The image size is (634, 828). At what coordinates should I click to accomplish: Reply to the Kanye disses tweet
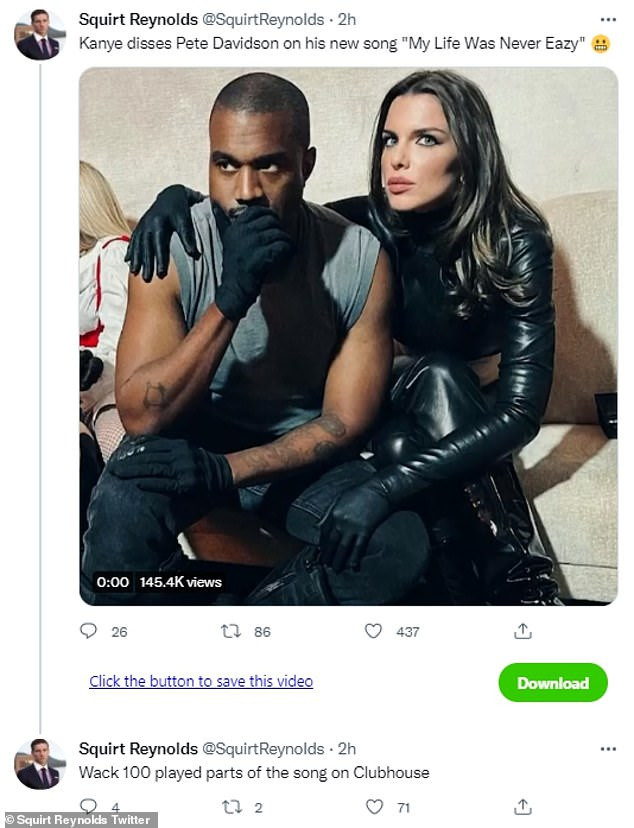[89, 631]
